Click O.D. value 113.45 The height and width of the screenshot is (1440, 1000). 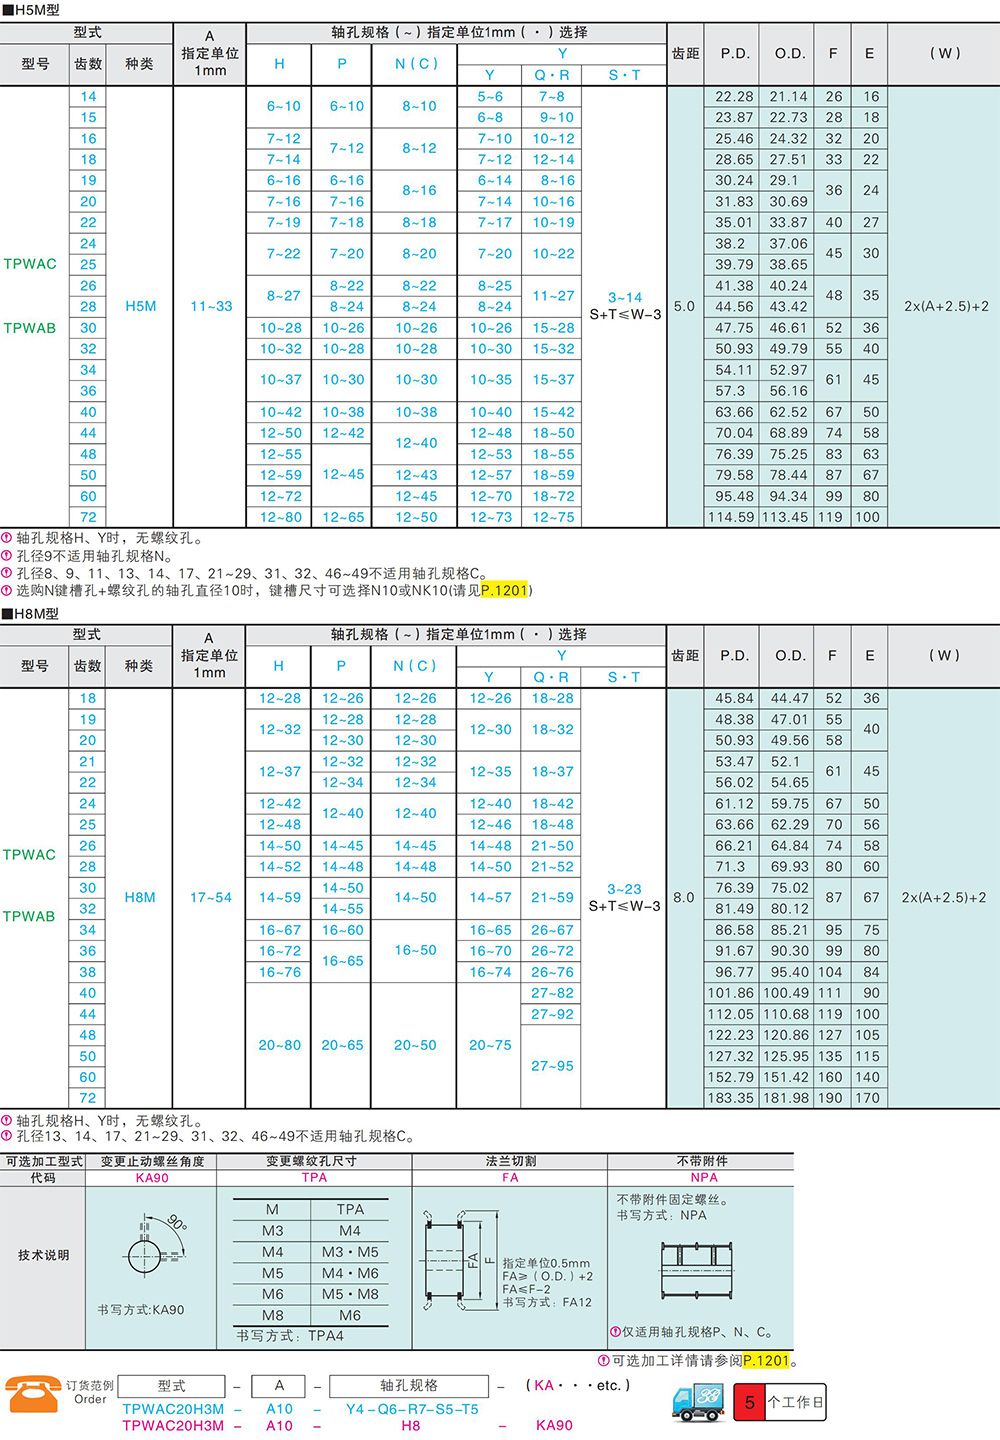[786, 517]
